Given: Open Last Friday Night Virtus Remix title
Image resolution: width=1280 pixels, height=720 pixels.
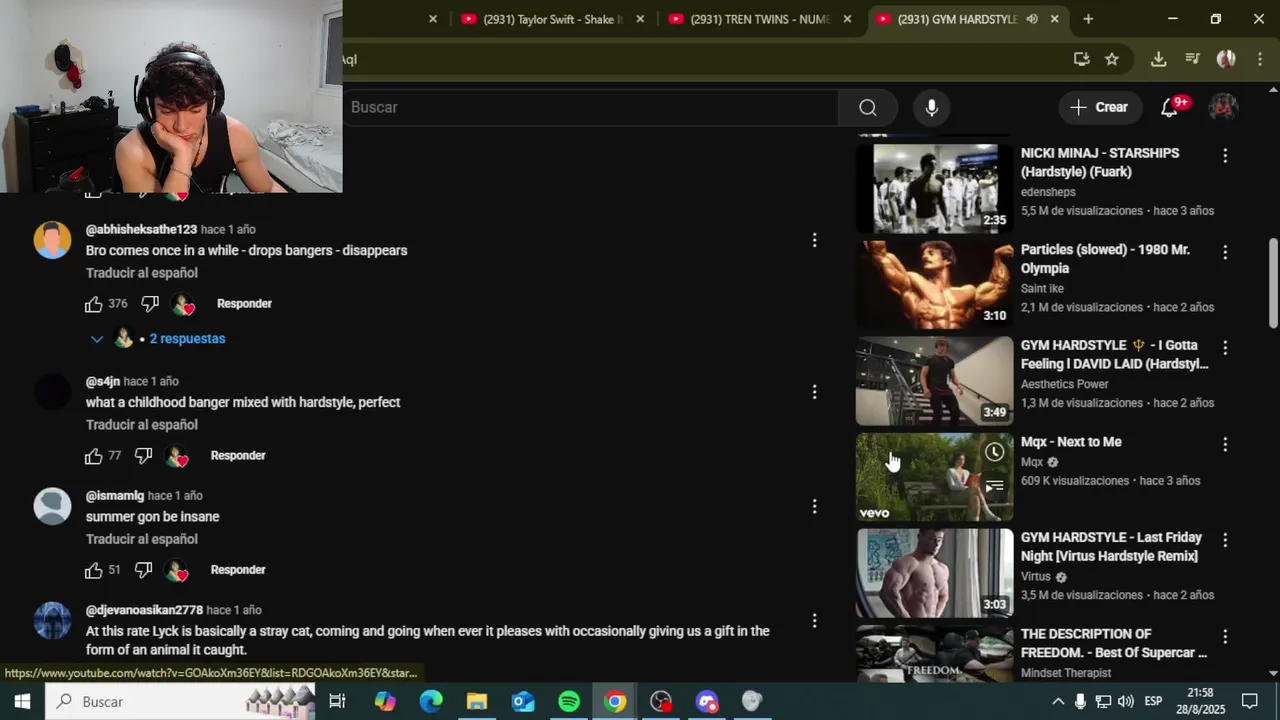Looking at the screenshot, I should (1111, 547).
